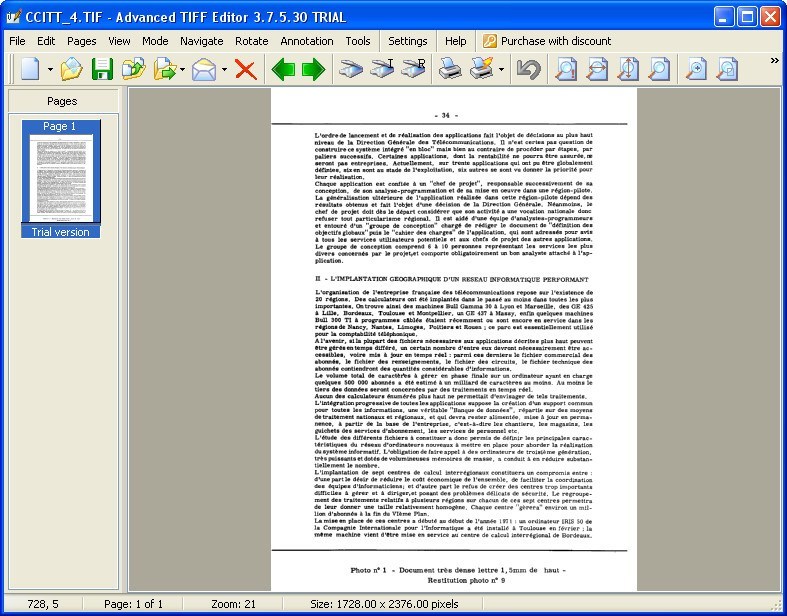Click the Save As folder icon
The width and height of the screenshot is (787, 616).
[133, 69]
